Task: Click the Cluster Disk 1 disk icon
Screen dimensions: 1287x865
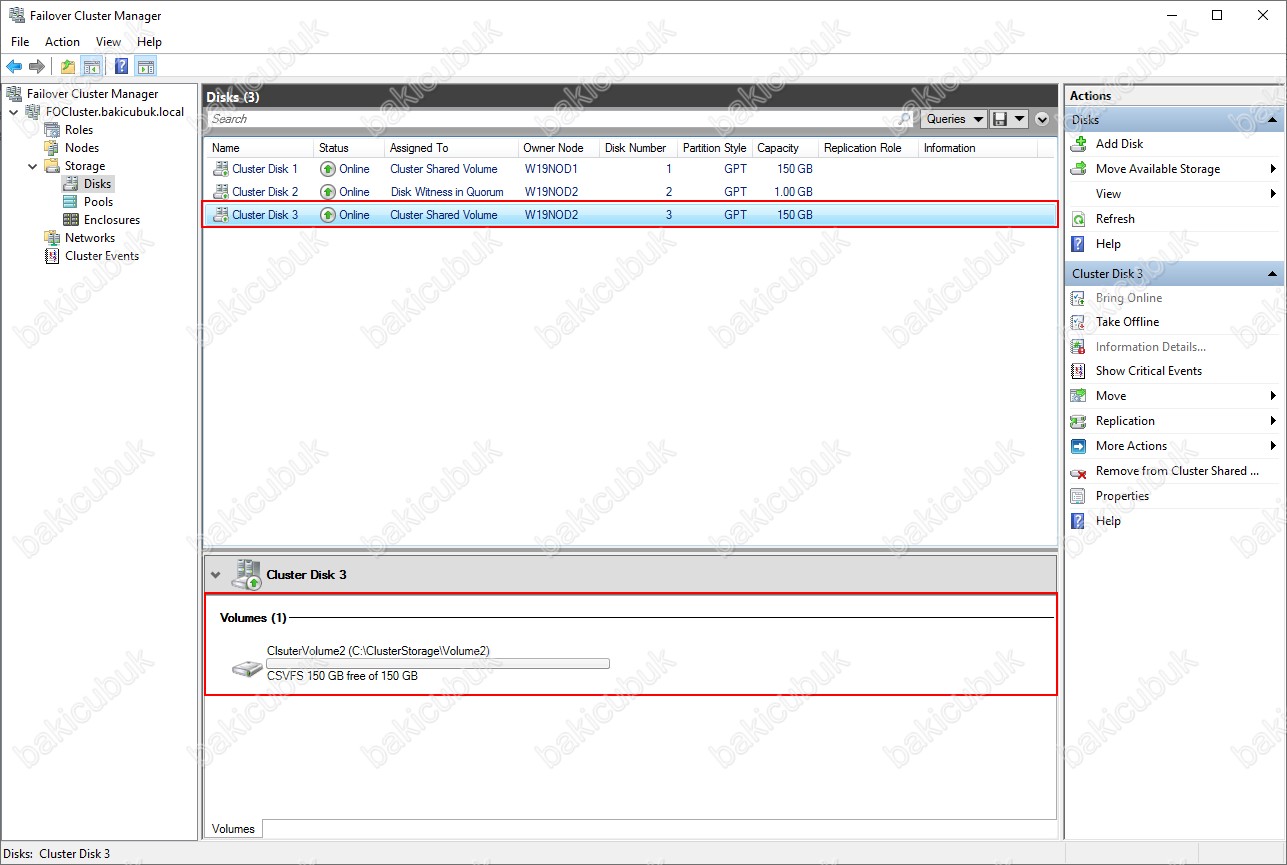Action: 220,169
